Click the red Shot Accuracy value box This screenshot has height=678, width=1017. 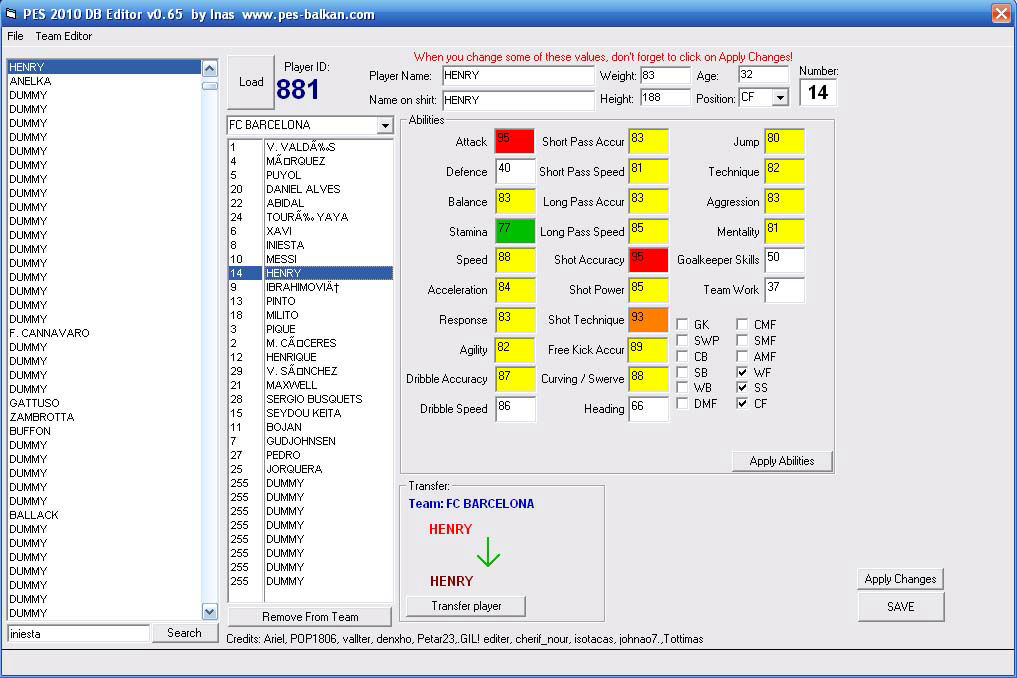pos(648,260)
